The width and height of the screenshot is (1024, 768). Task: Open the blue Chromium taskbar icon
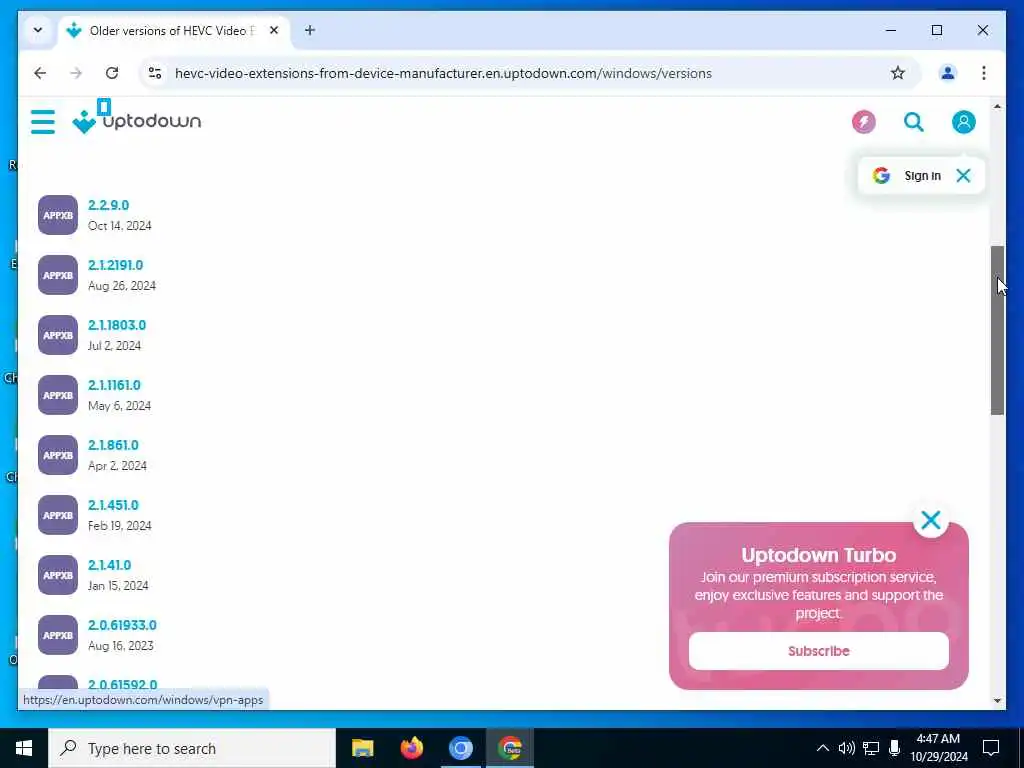point(460,748)
